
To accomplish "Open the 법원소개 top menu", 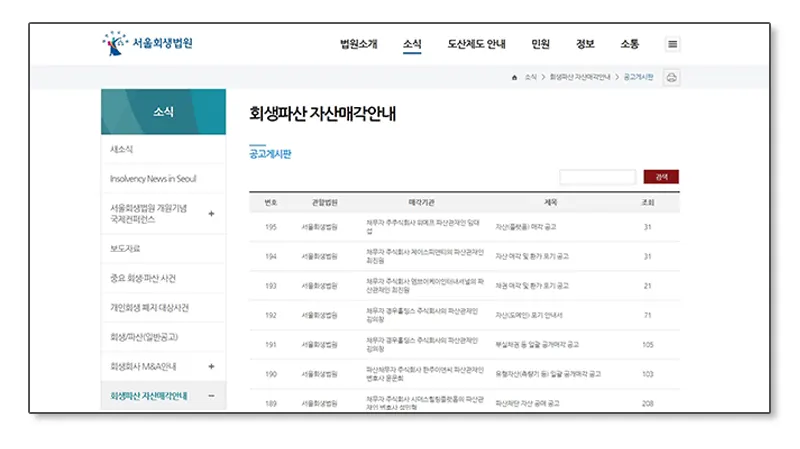I will (x=359, y=44).
